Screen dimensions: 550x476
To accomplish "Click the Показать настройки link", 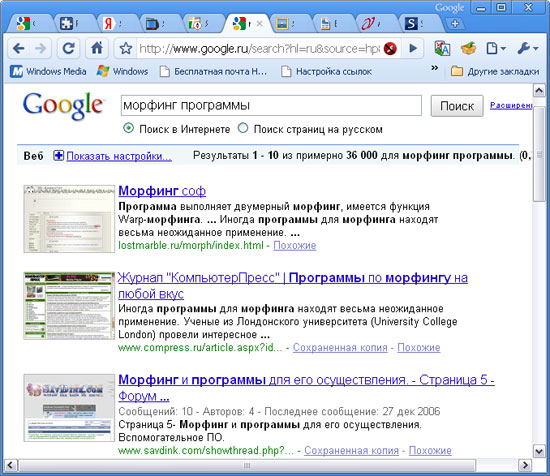I will pos(119,156).
